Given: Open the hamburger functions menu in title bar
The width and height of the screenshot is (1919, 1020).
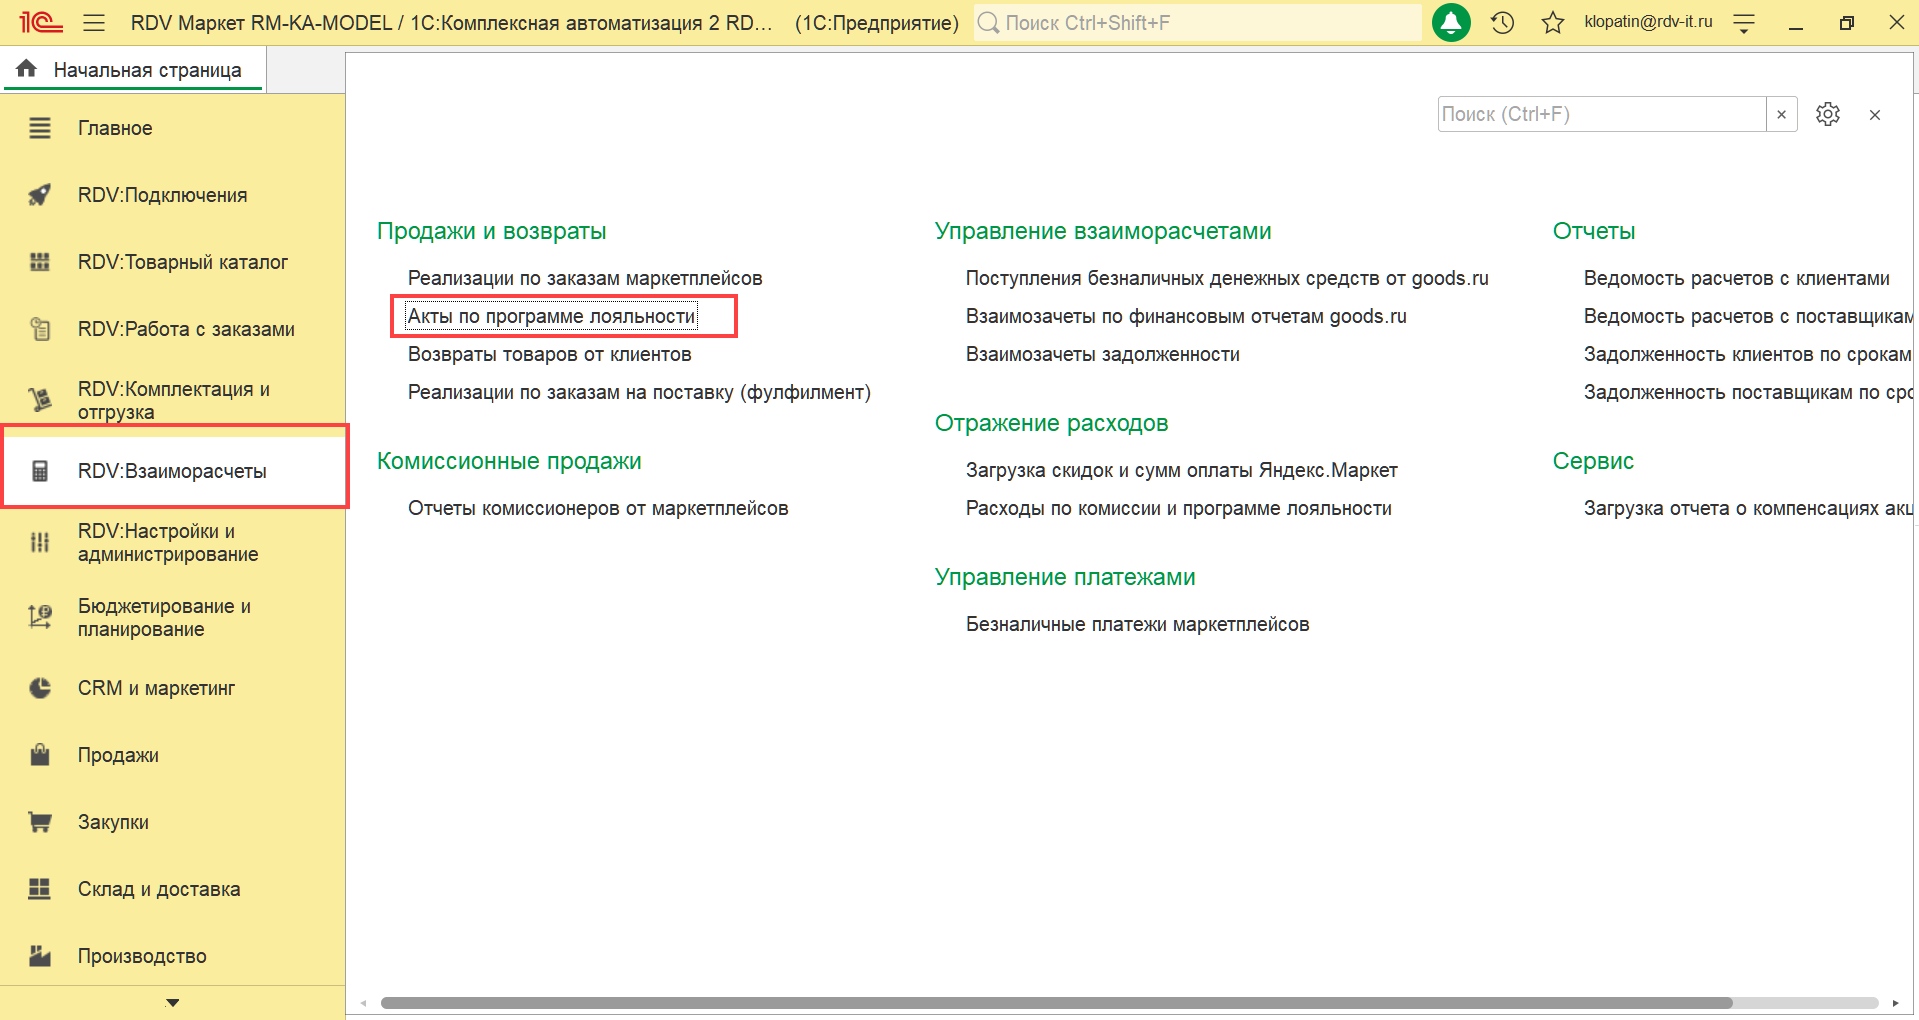Looking at the screenshot, I should click(94, 22).
